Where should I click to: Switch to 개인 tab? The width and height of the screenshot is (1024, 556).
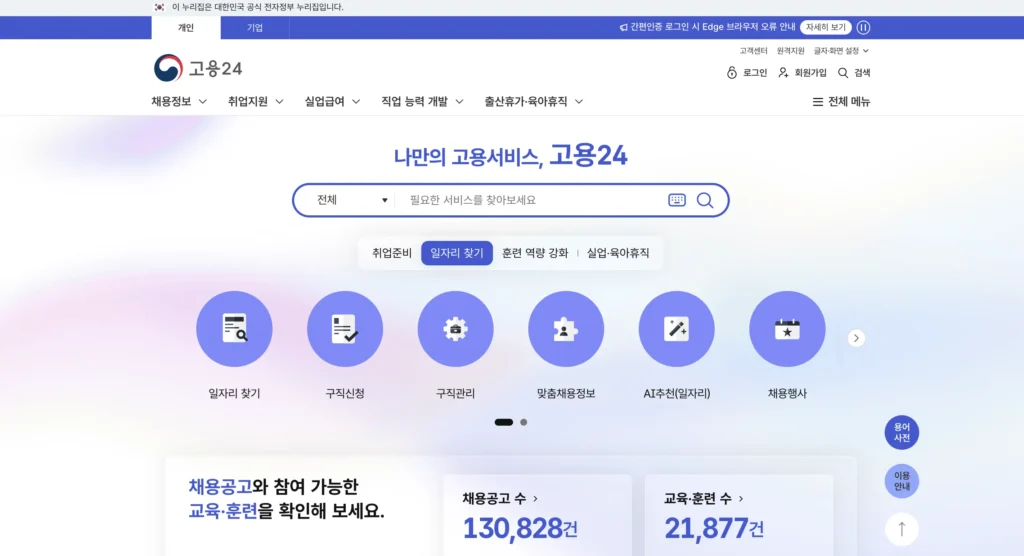pyautogui.click(x=186, y=27)
